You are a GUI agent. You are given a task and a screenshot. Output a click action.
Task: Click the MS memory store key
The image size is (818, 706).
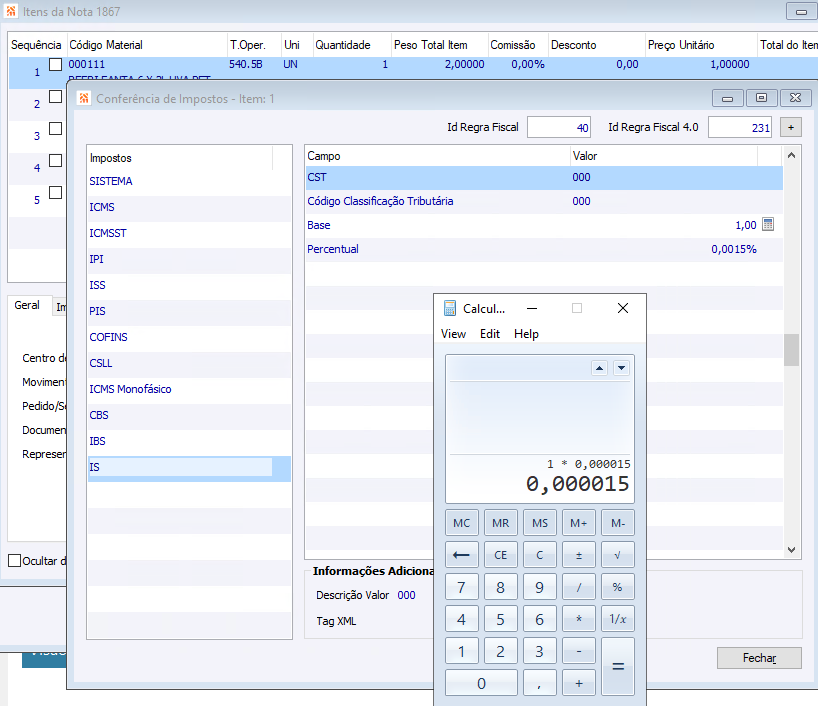pyautogui.click(x=539, y=523)
